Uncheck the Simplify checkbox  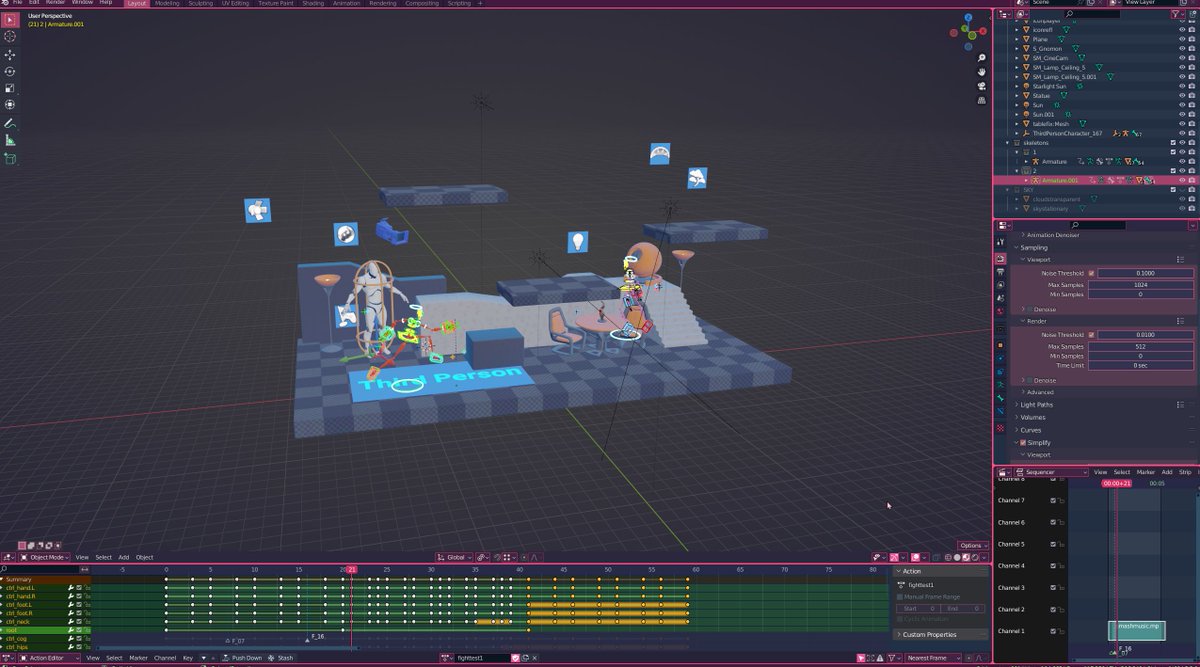pos(1023,442)
